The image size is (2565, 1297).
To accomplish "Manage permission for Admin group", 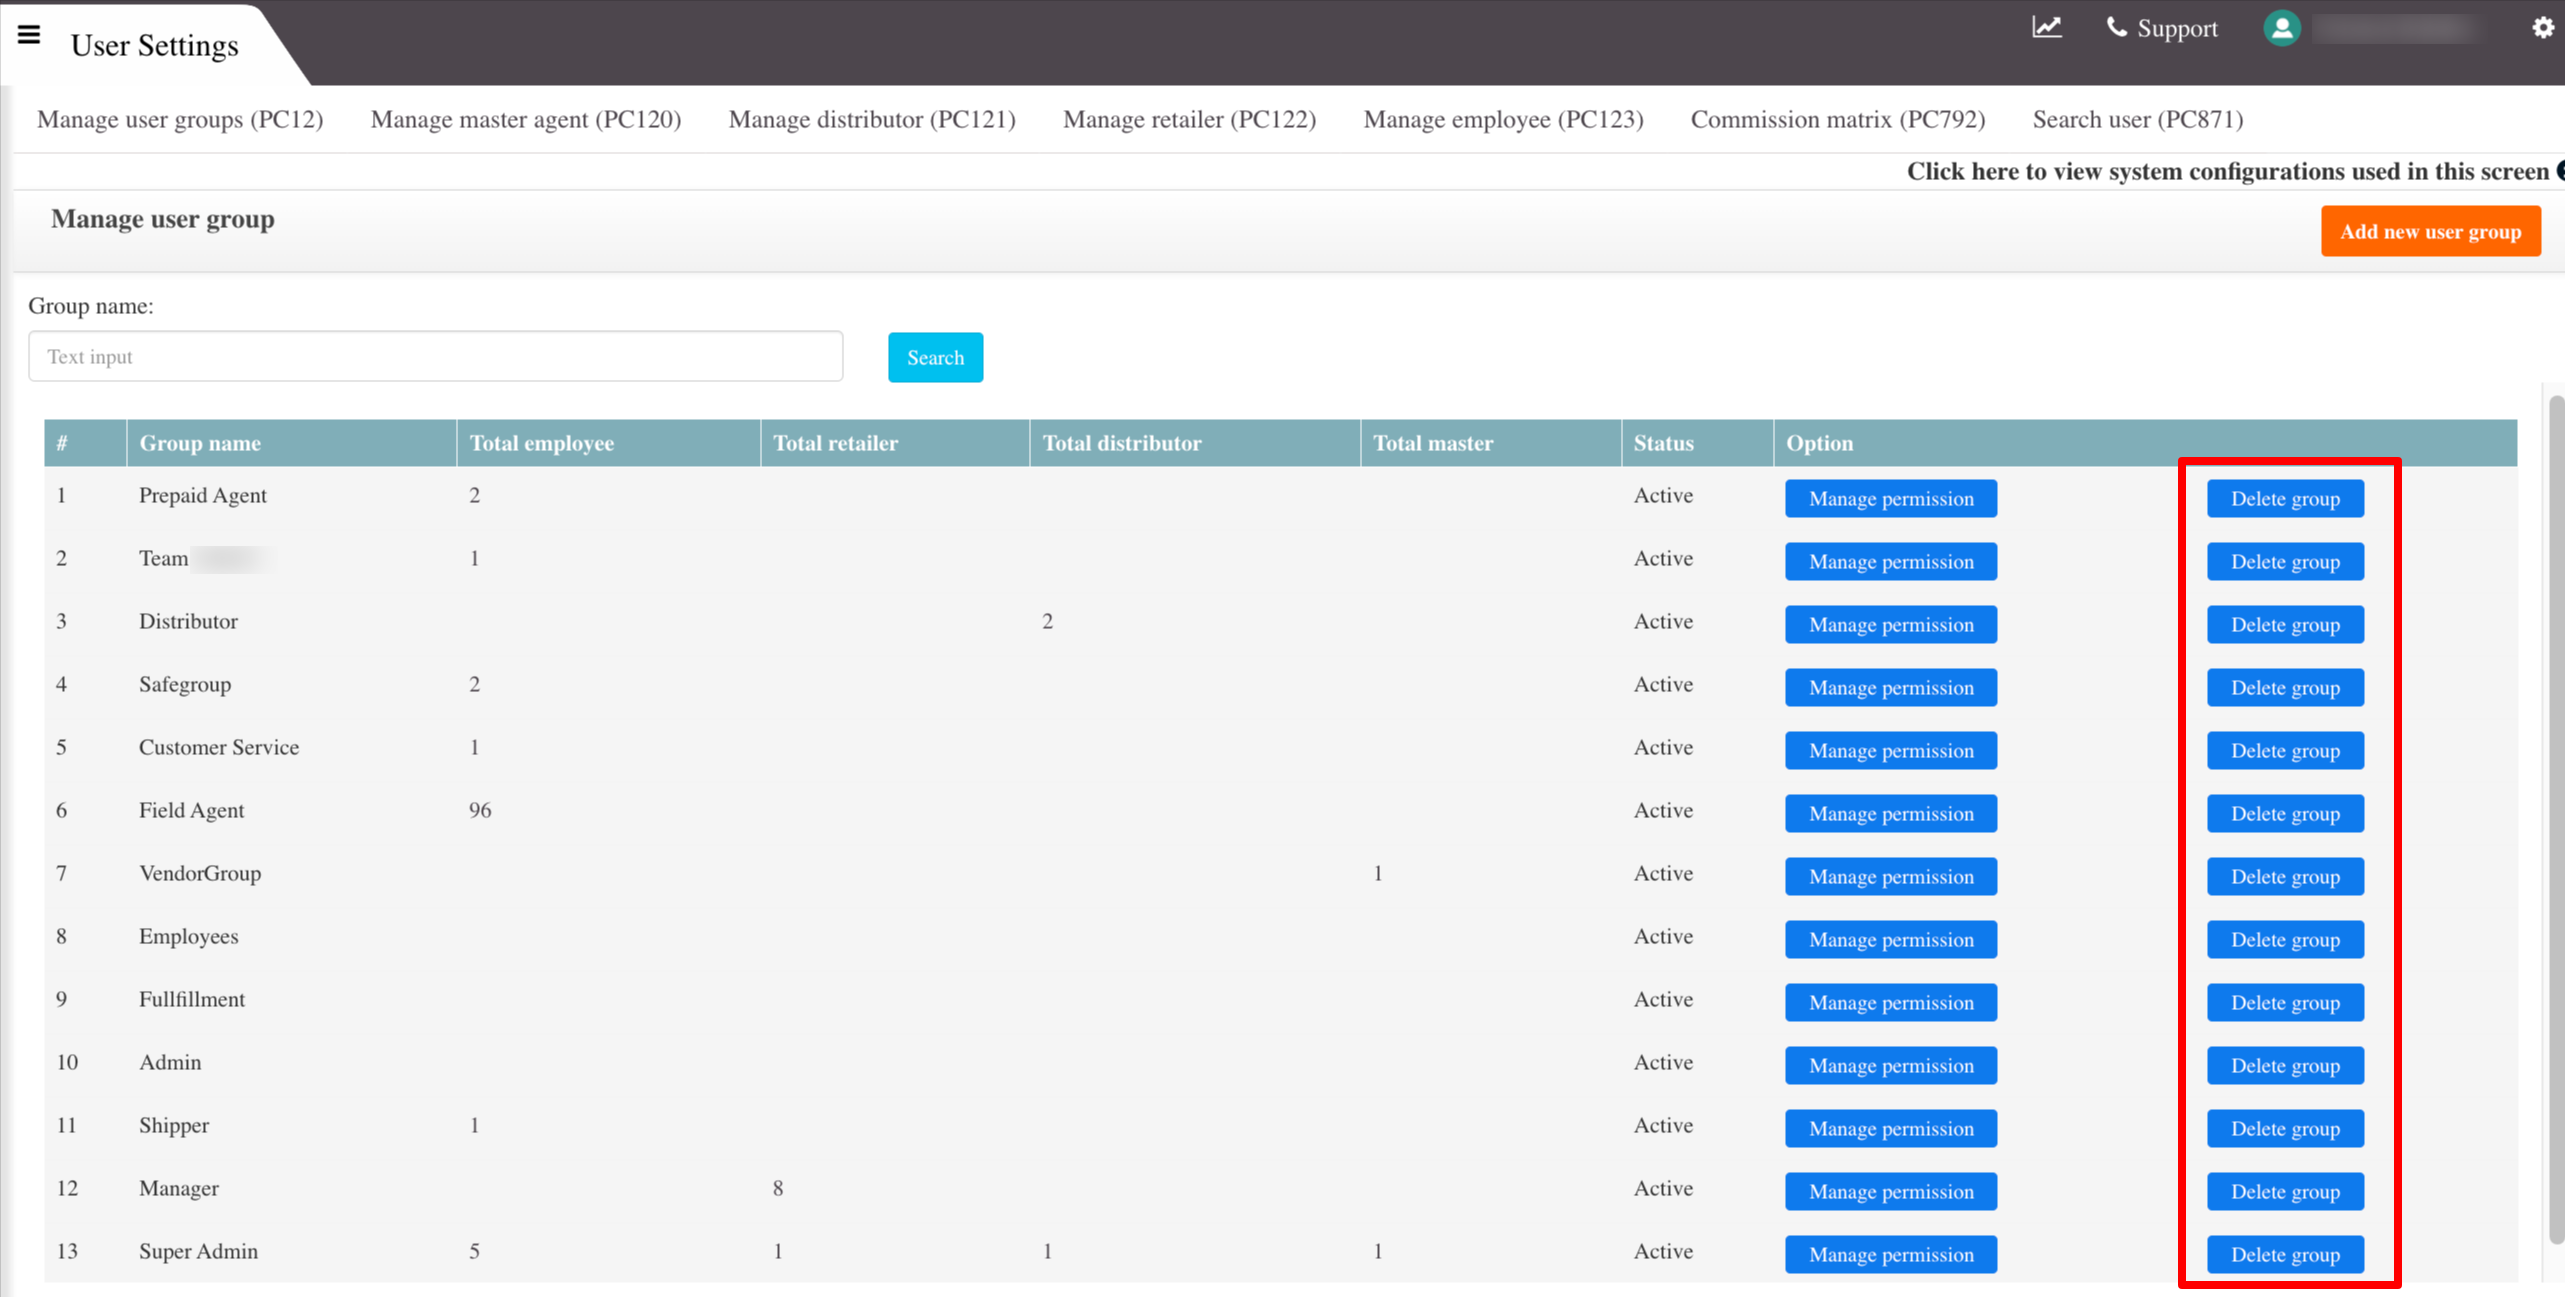I will point(1891,1065).
